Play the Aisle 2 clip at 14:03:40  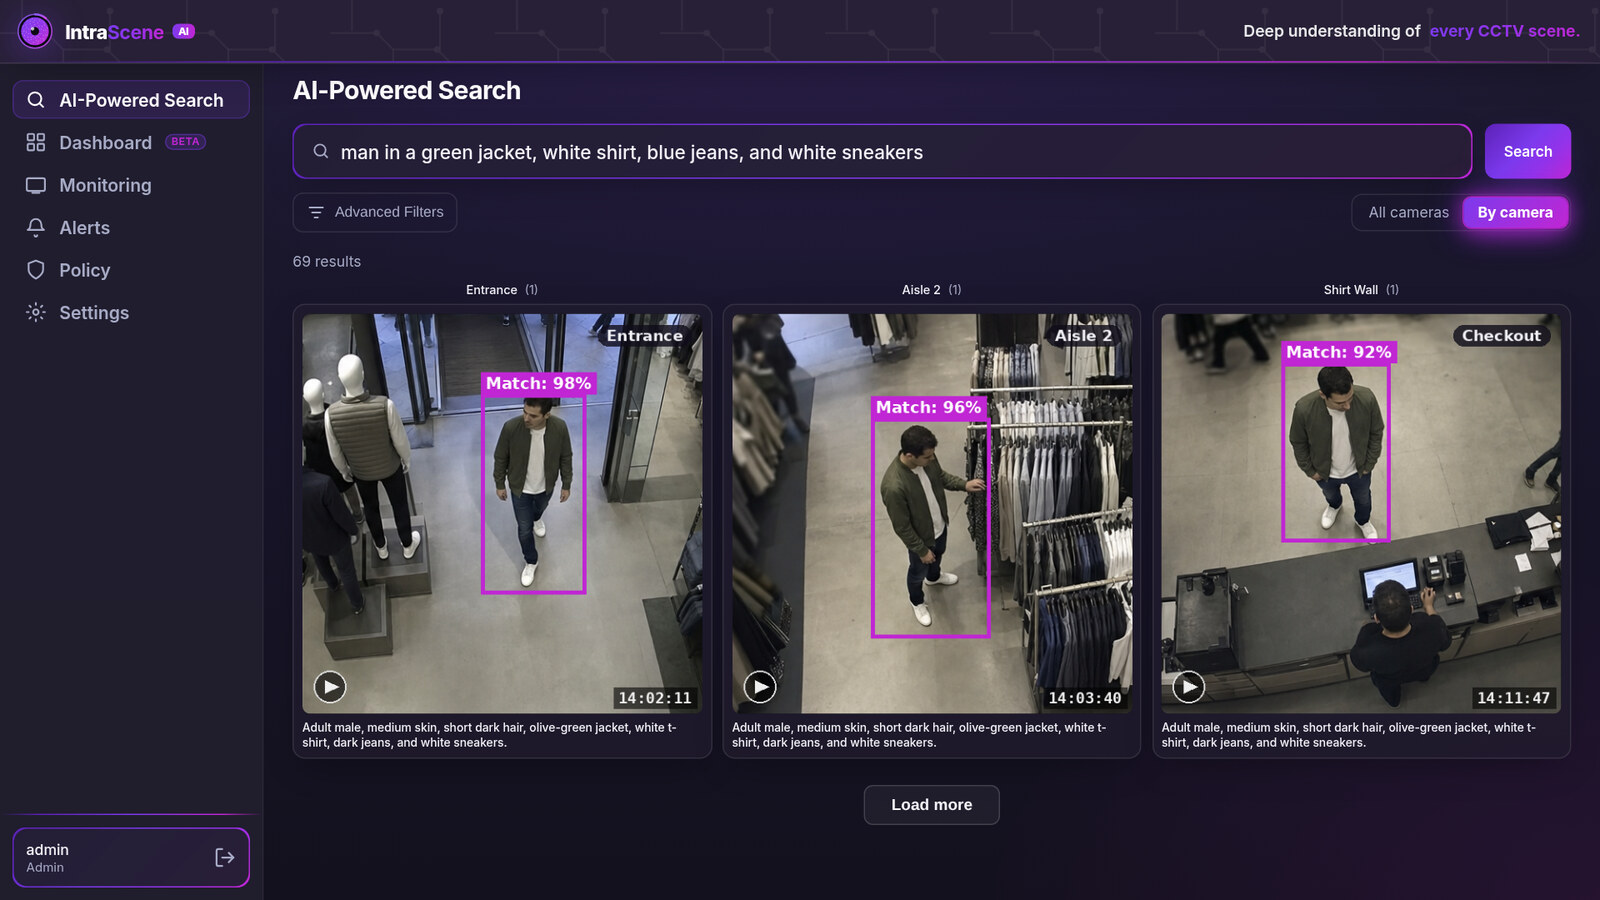pyautogui.click(x=760, y=687)
